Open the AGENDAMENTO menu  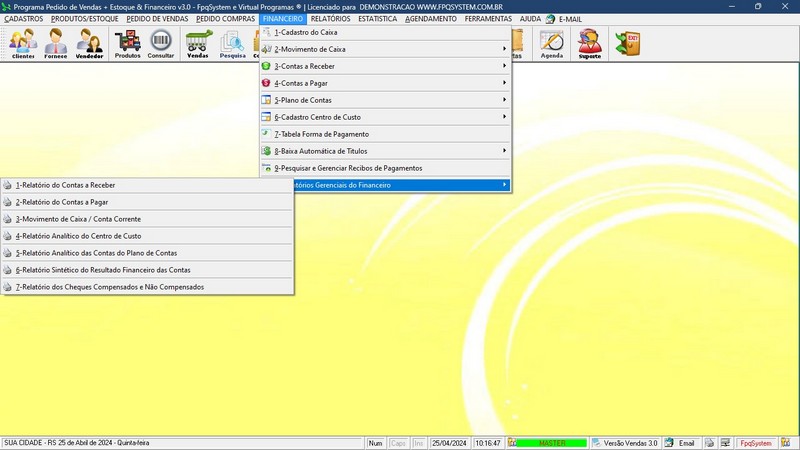coord(431,19)
